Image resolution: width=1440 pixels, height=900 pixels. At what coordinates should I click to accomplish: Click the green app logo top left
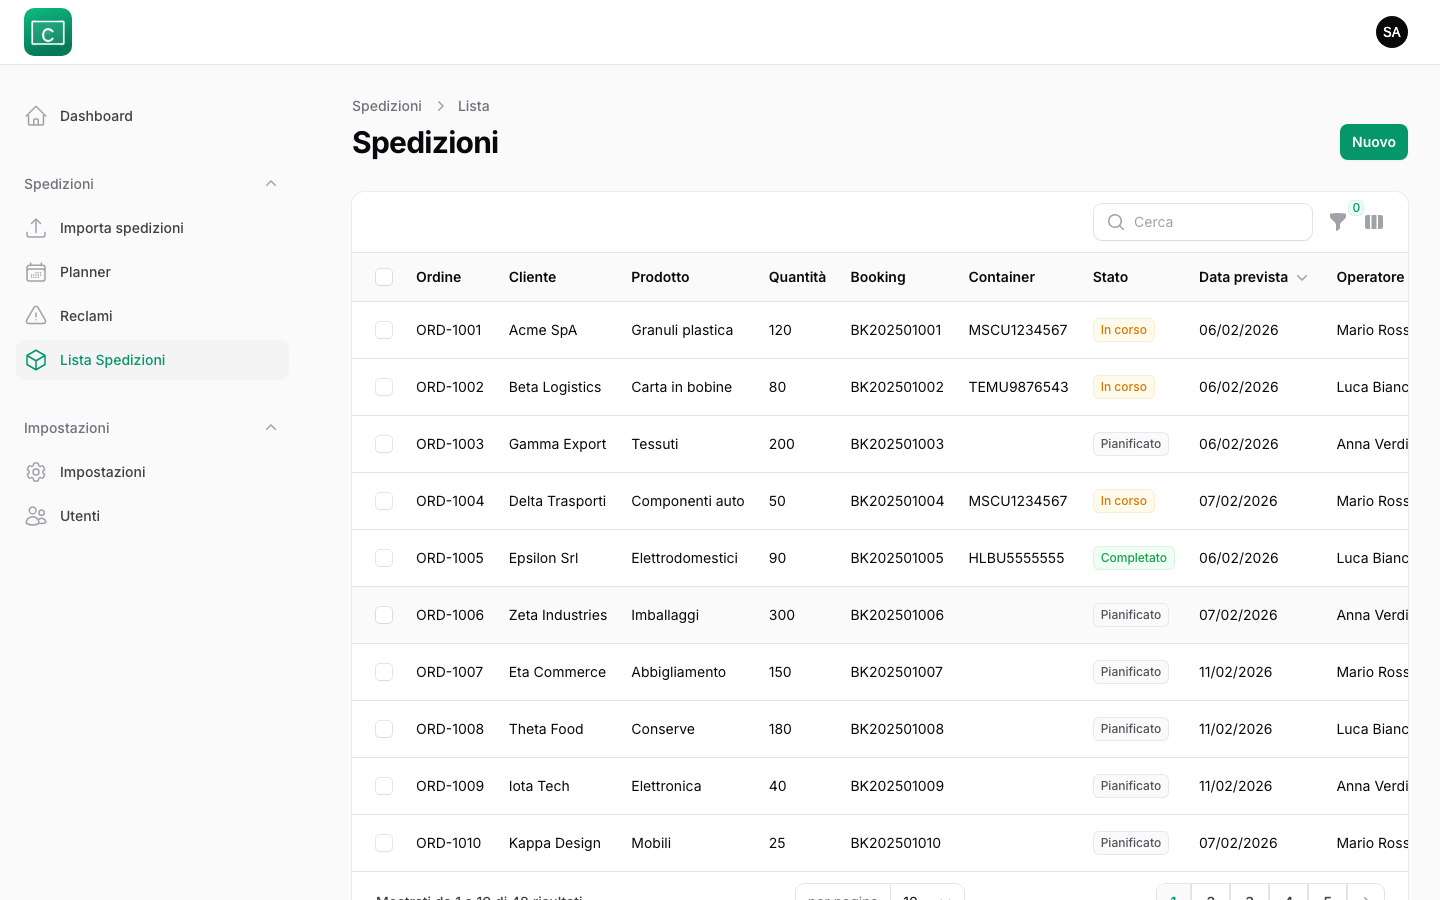(48, 32)
